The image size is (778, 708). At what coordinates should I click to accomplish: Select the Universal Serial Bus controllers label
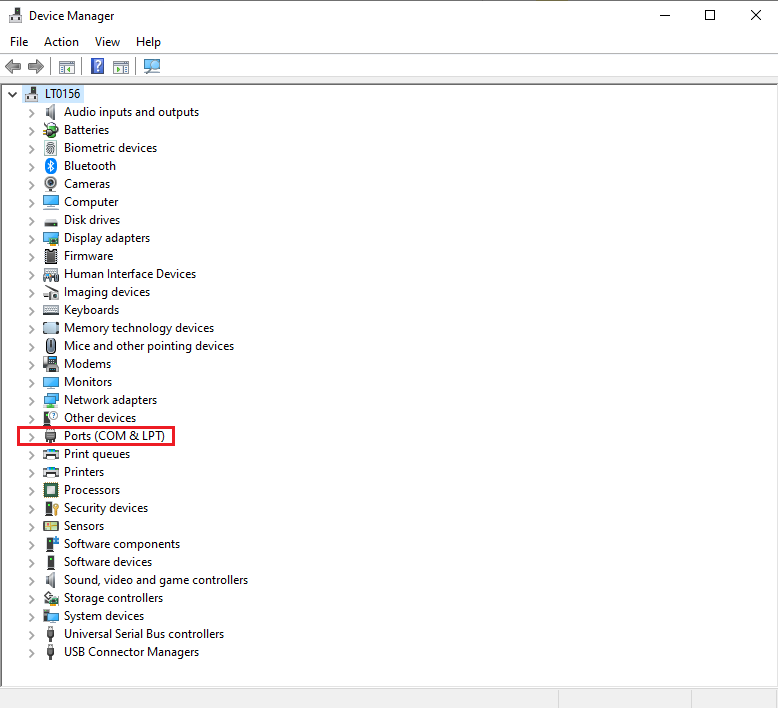[144, 634]
